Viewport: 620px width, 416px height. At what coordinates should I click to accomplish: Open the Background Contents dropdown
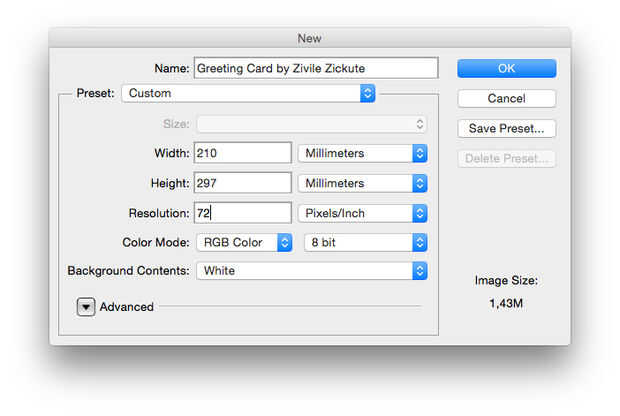pyautogui.click(x=311, y=271)
